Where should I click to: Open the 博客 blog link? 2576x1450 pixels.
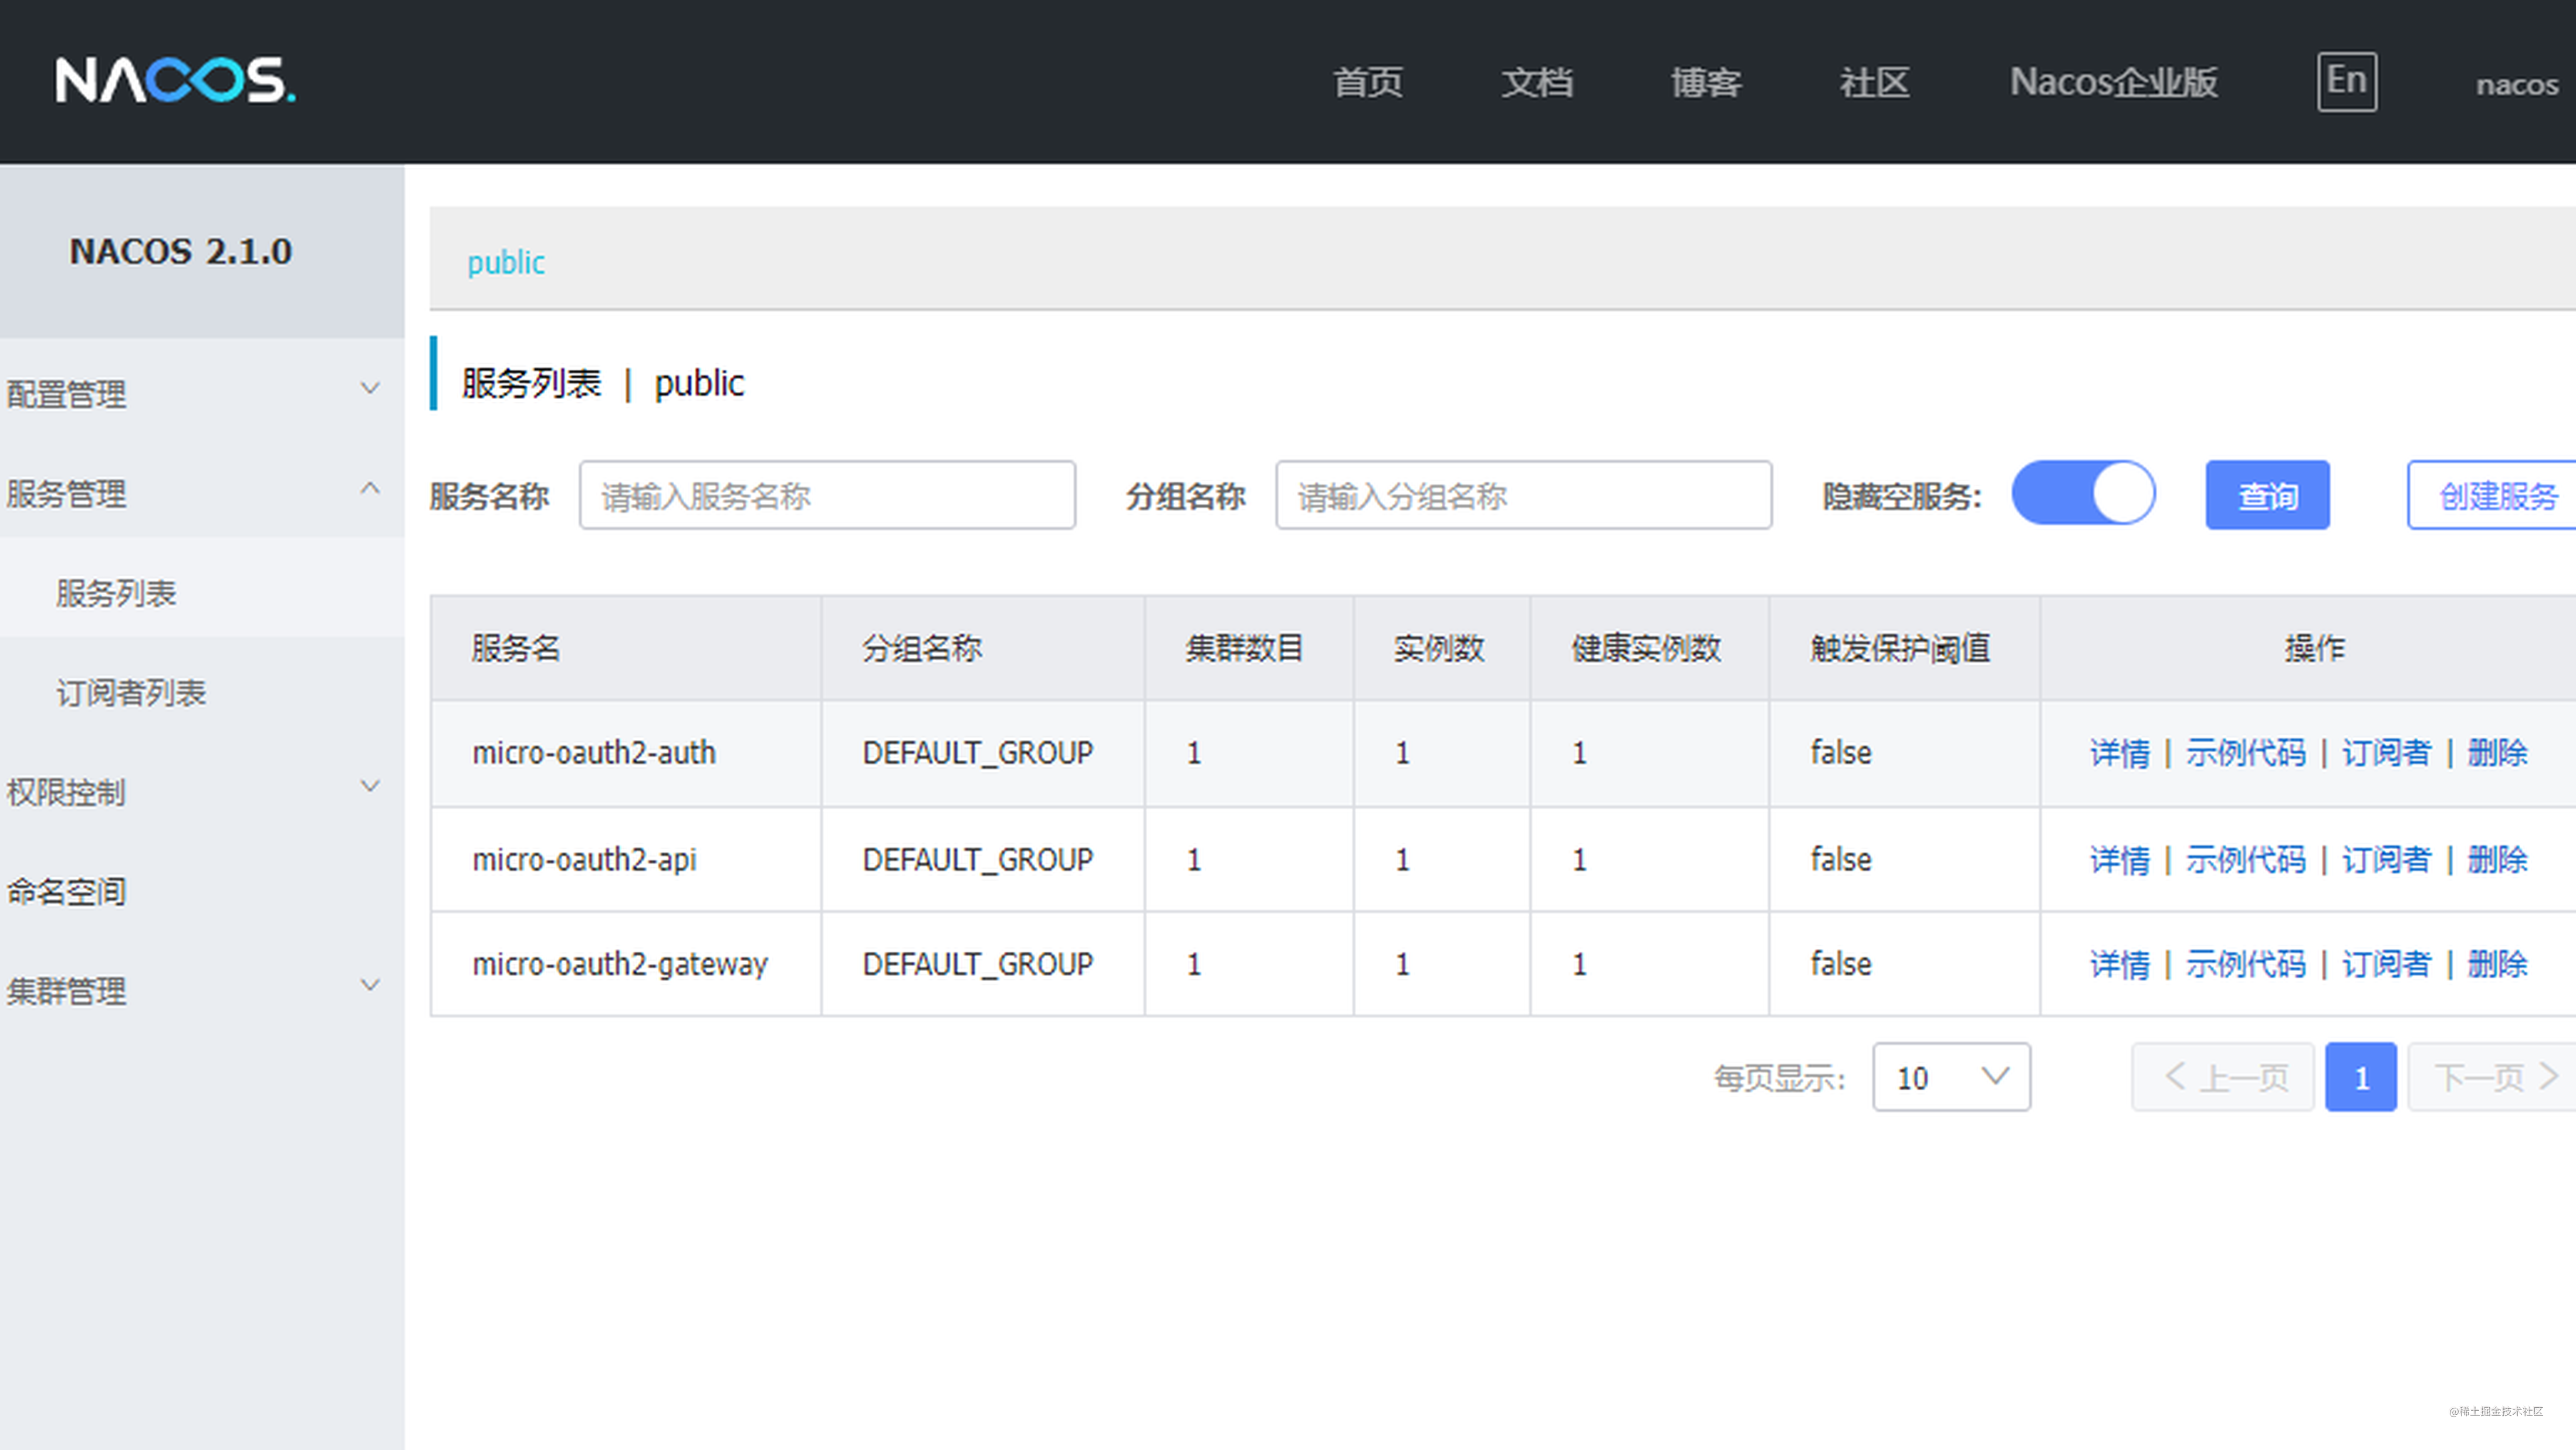tap(1706, 82)
